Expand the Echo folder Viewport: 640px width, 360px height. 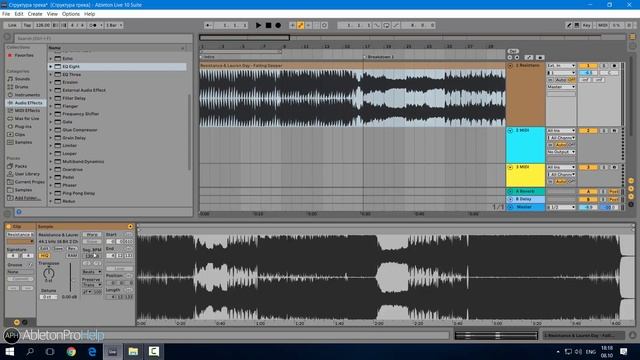click(x=51, y=58)
